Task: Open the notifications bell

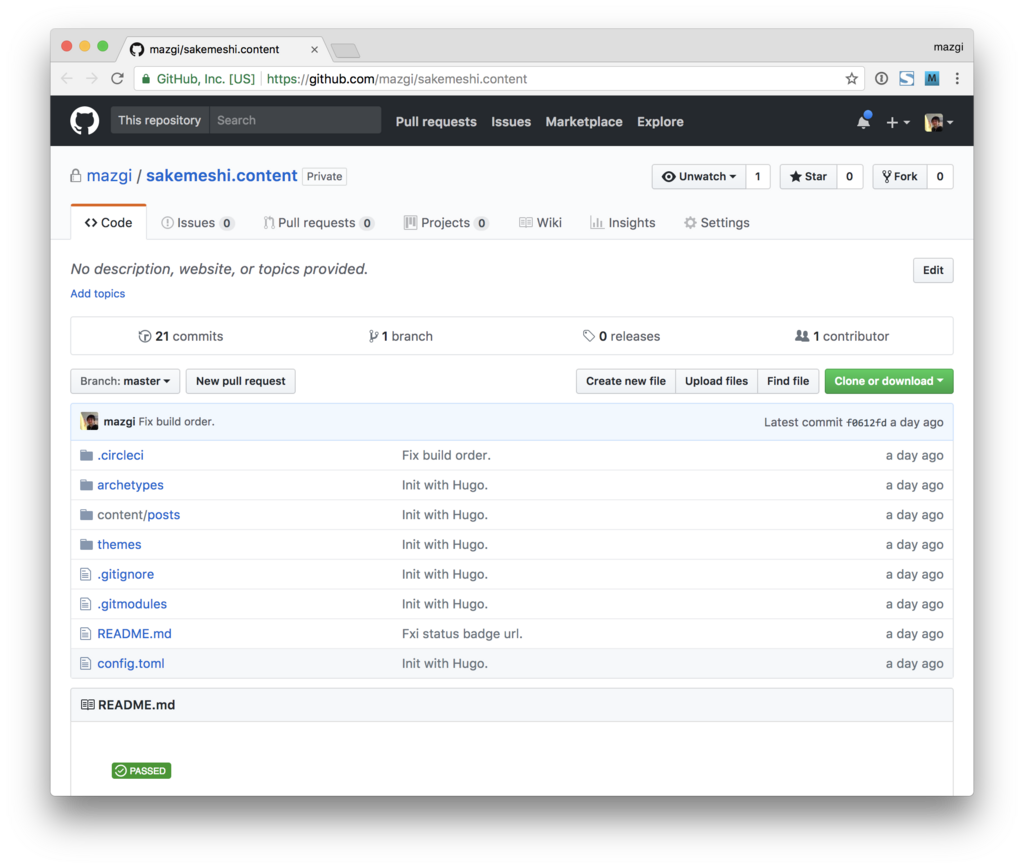Action: pyautogui.click(x=863, y=121)
